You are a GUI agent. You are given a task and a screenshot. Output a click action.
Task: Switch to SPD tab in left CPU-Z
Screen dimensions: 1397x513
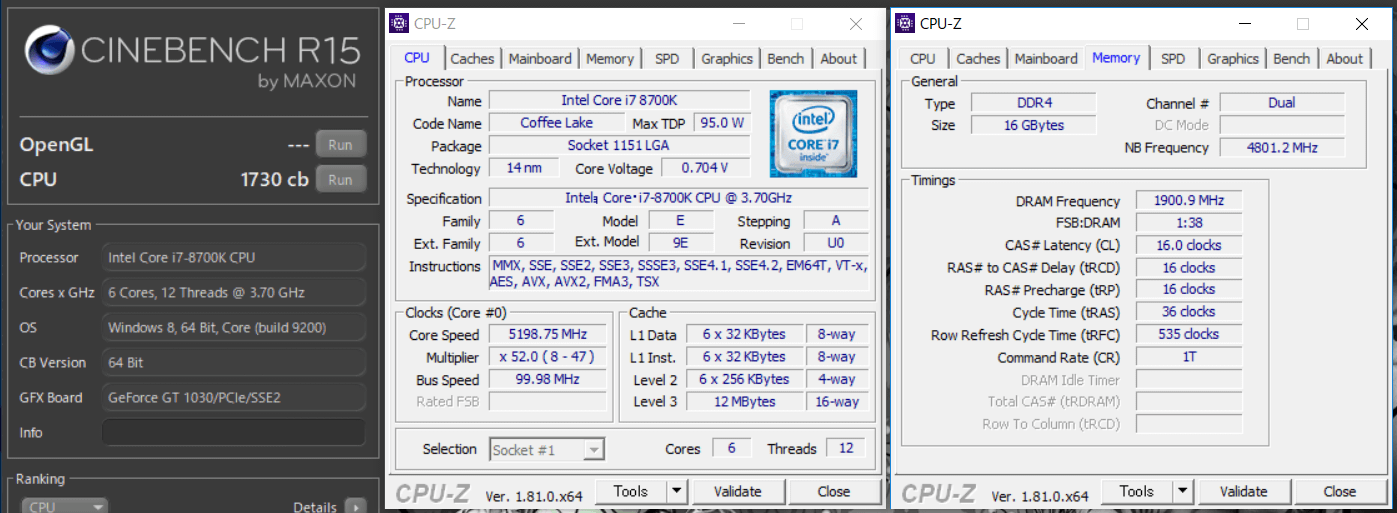(667, 59)
